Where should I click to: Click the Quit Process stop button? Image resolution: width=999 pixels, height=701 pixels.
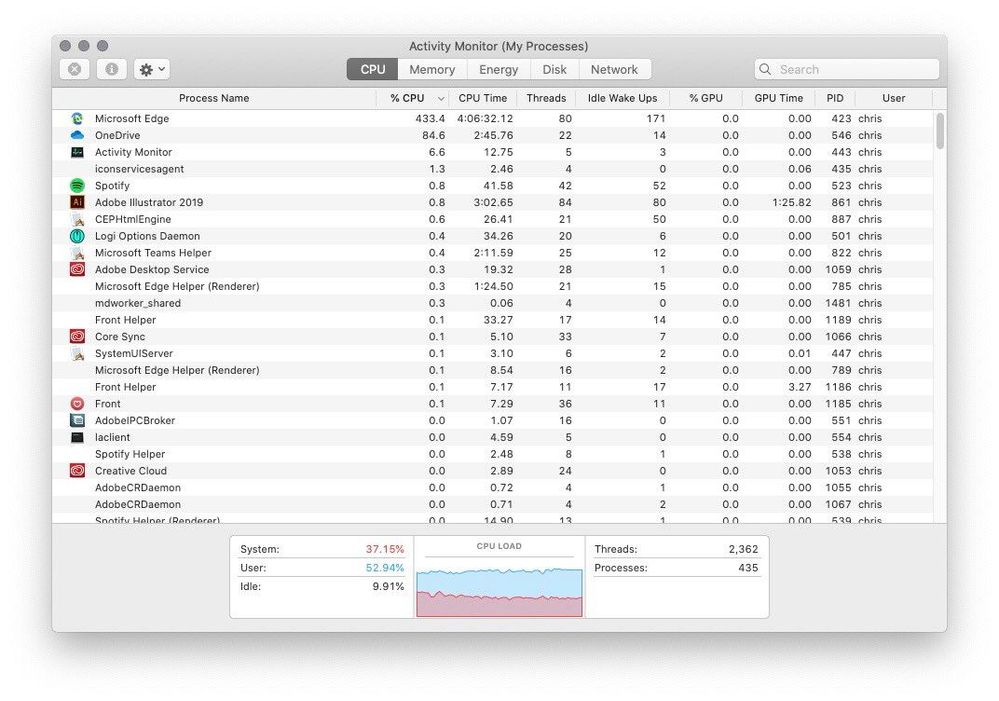click(x=75, y=69)
